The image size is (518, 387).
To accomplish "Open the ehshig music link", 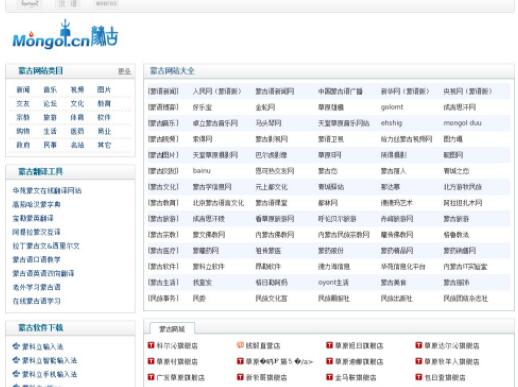I will [391, 123].
